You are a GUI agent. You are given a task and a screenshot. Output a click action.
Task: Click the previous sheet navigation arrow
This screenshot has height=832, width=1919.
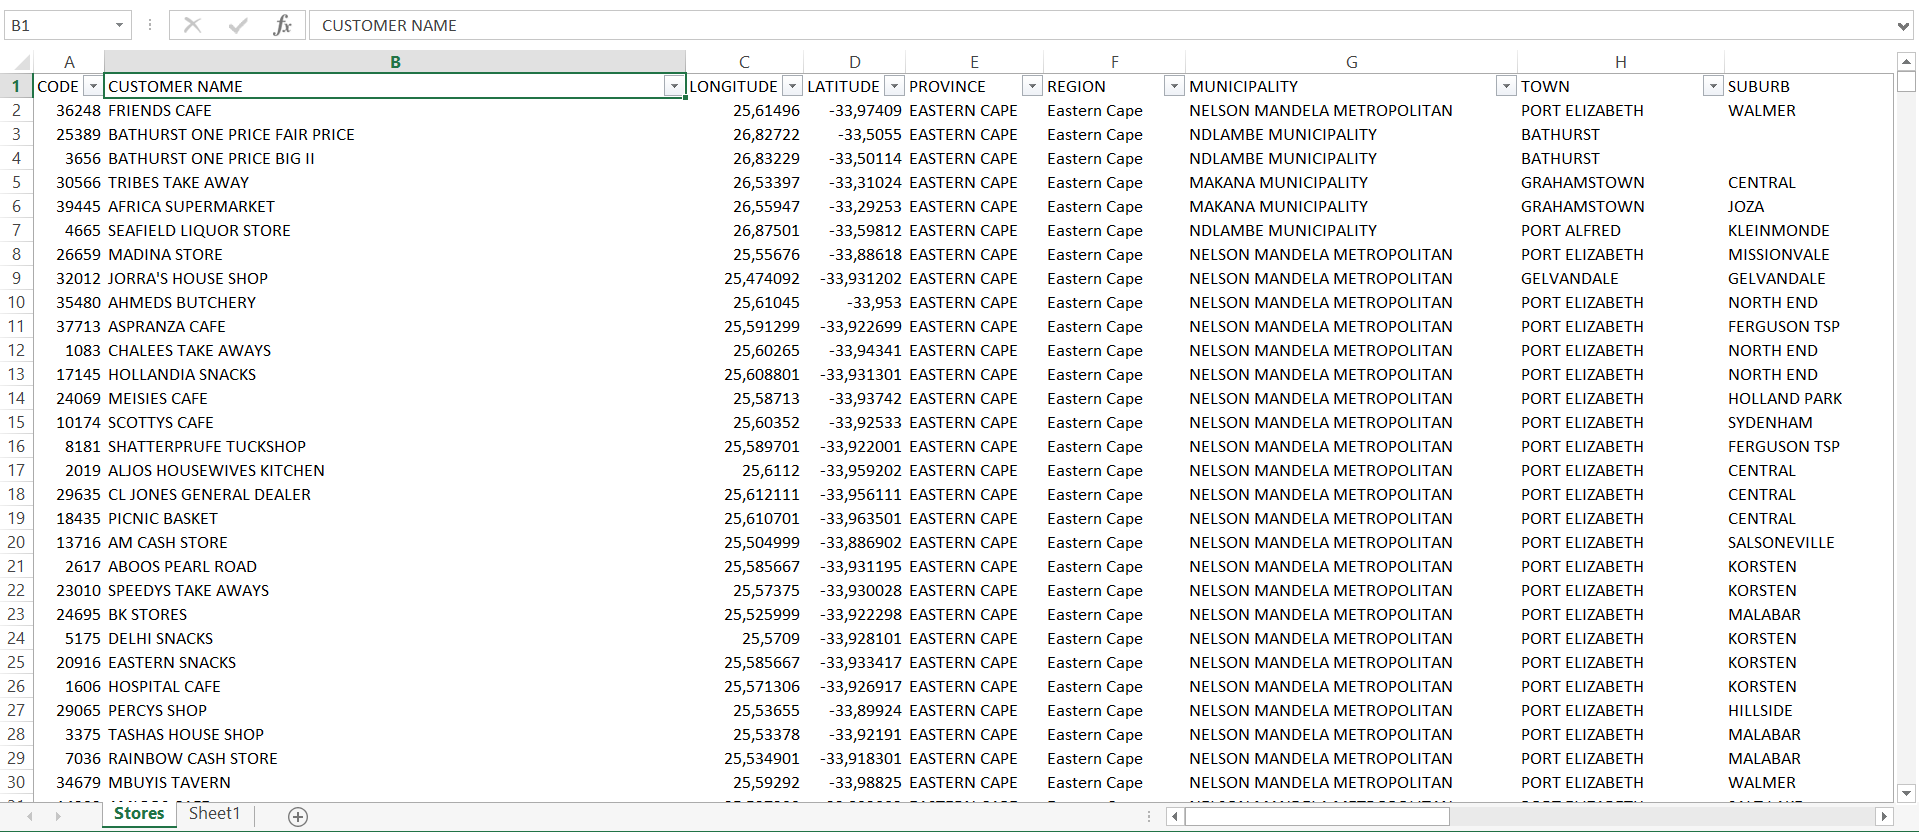(x=30, y=817)
